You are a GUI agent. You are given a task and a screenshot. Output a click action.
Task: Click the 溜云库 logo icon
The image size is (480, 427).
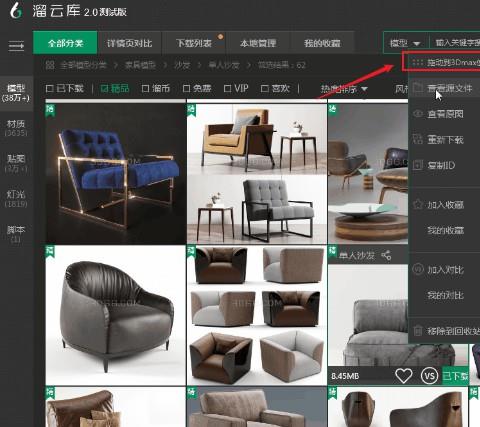pos(15,11)
